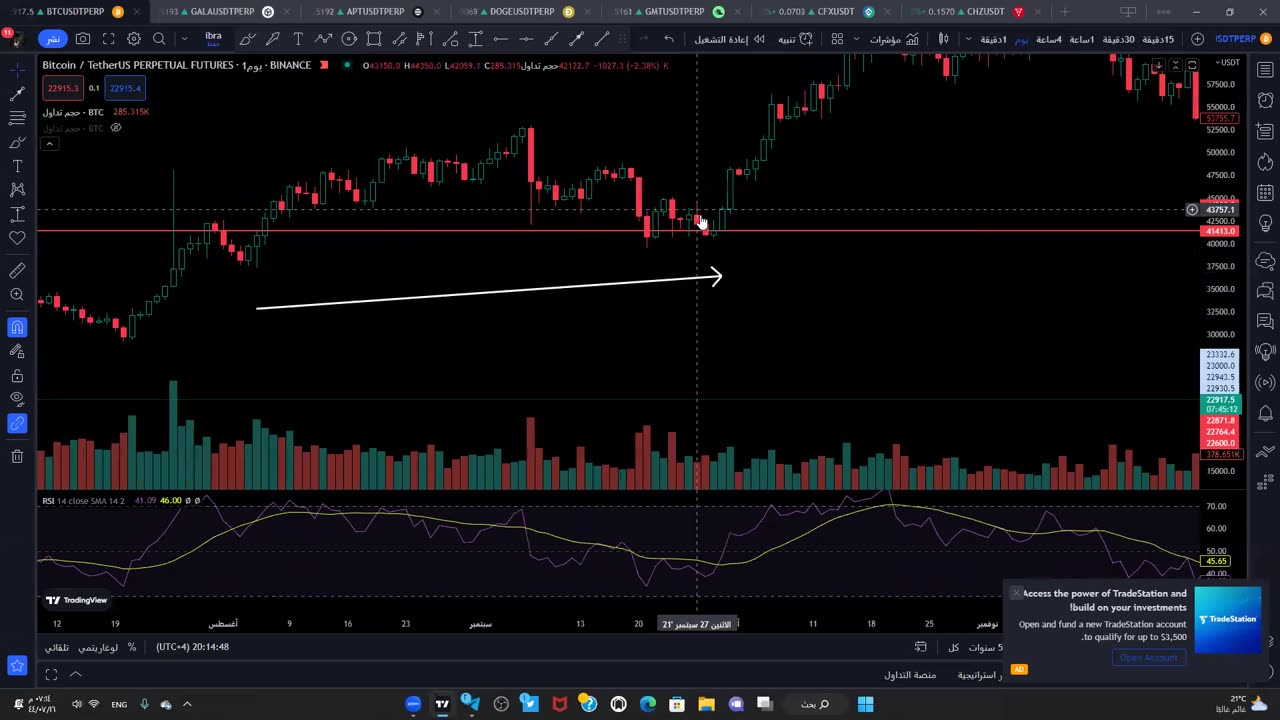
Task: Open the trading panel tab at bottom
Action: (x=910, y=675)
